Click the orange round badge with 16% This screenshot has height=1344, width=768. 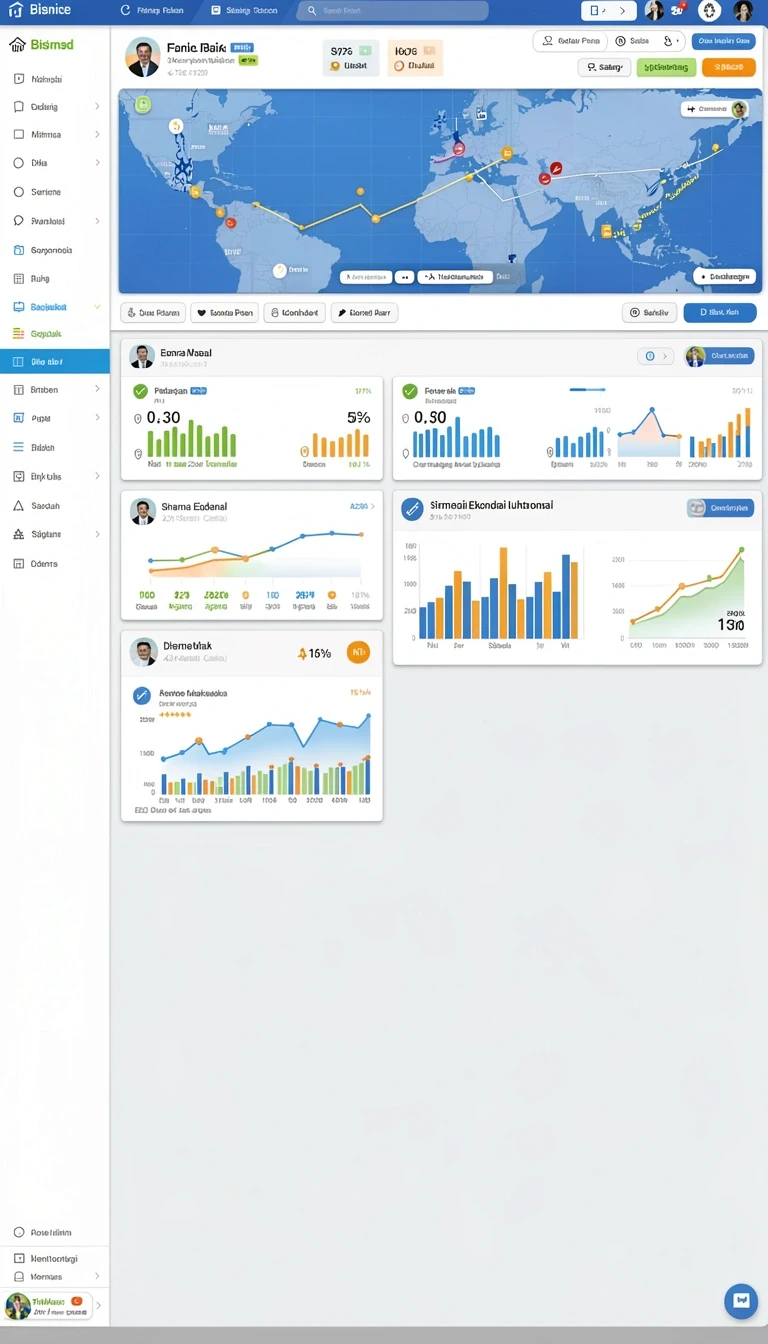(357, 653)
